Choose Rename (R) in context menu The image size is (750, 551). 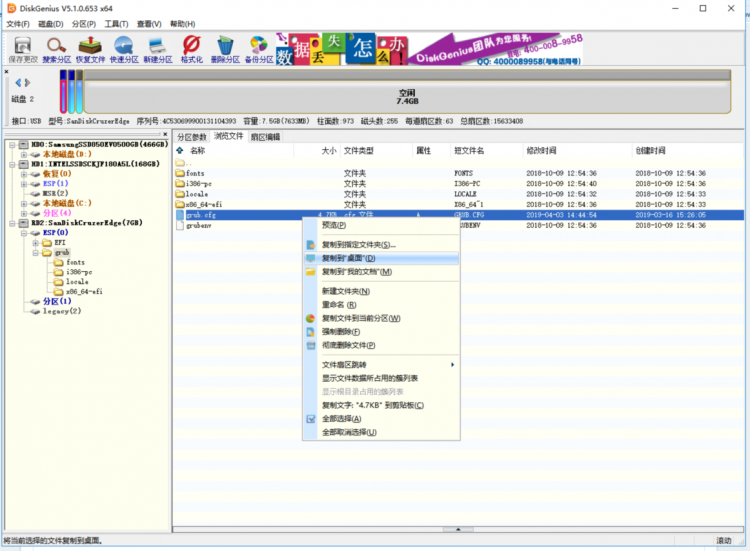(381, 305)
